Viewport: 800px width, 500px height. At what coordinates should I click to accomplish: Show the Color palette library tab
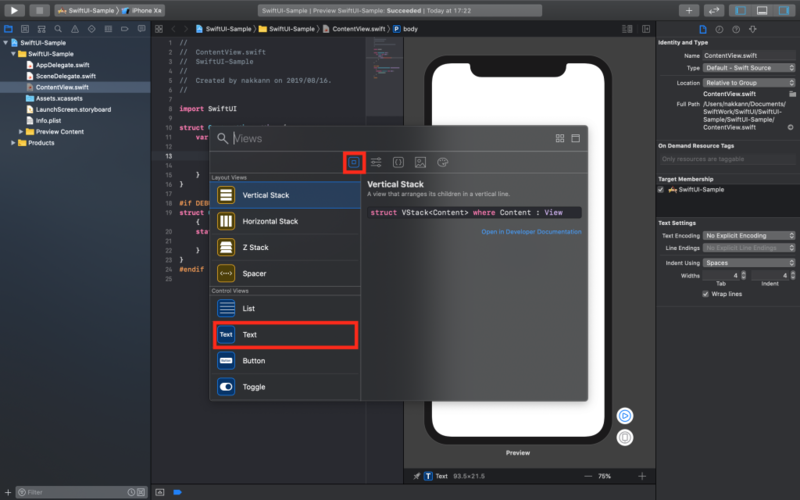point(442,162)
